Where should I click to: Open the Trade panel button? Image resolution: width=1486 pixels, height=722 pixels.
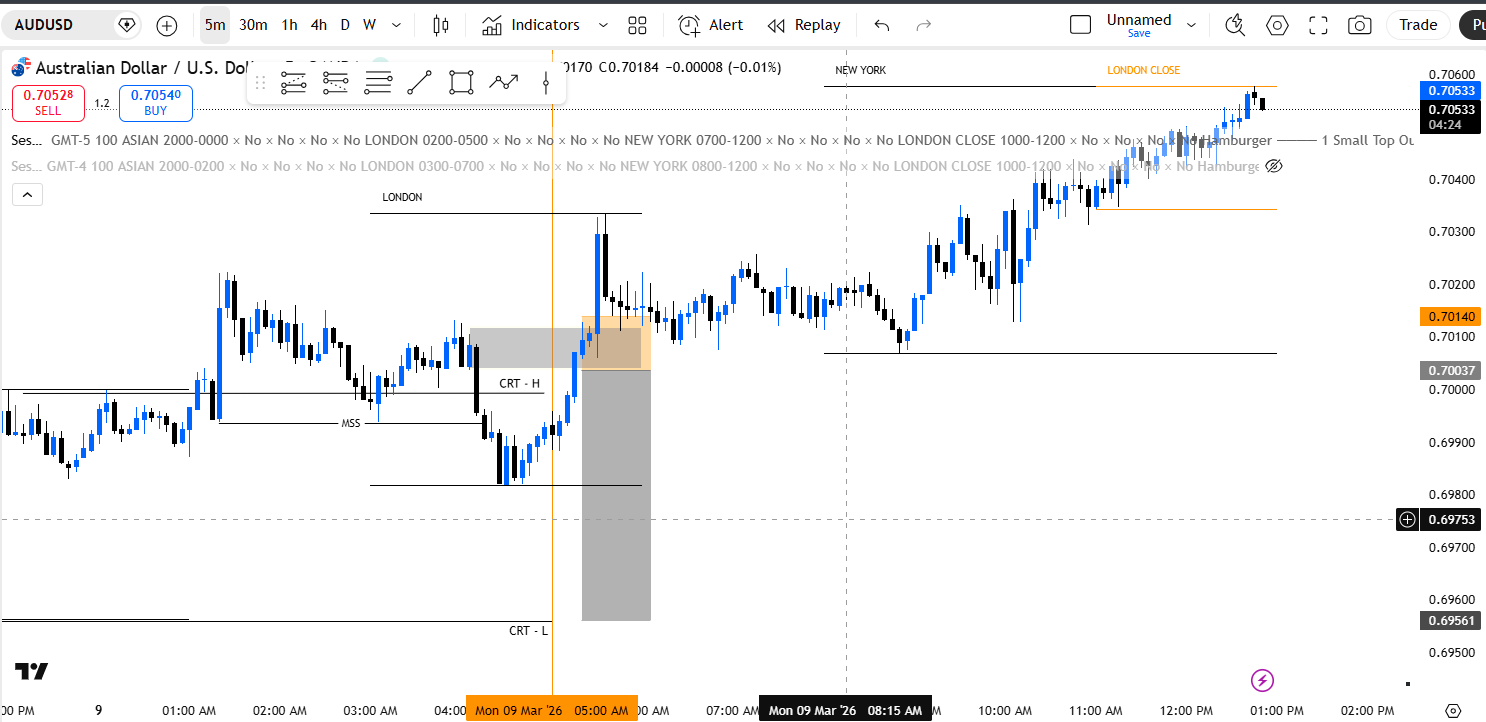[x=1418, y=25]
